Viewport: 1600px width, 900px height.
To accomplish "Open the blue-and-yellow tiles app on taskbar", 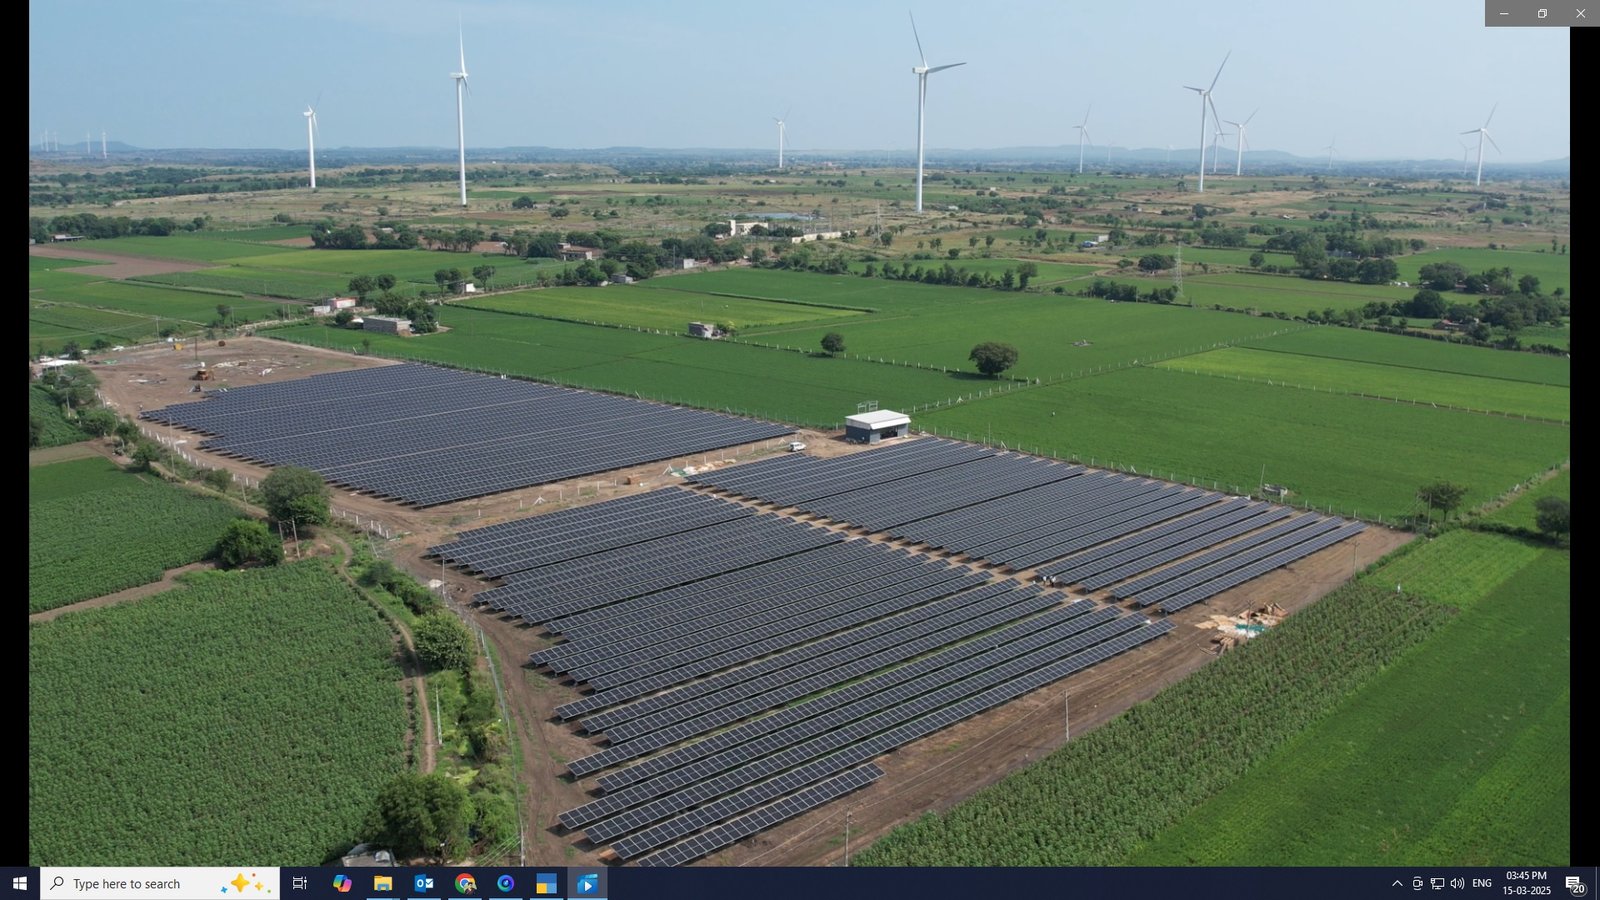I will point(545,883).
